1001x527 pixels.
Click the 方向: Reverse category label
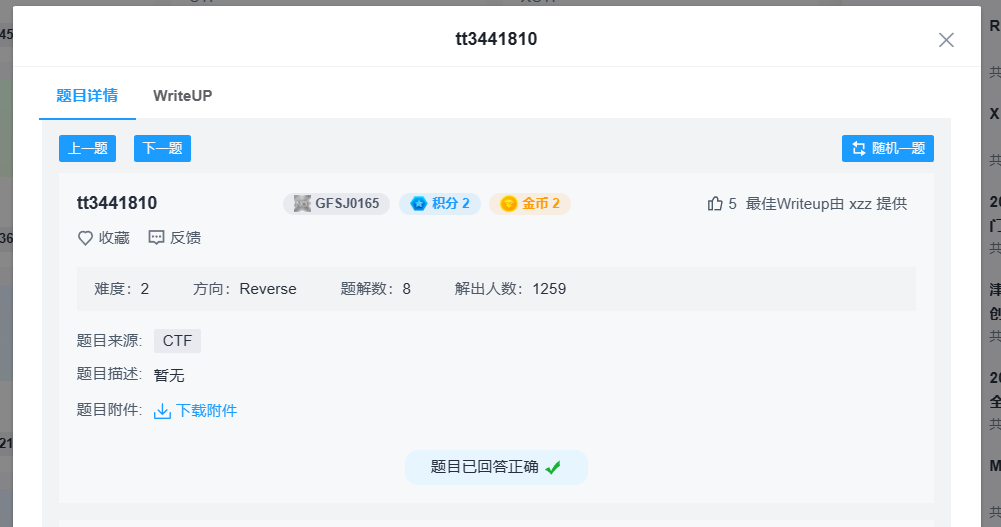(245, 289)
